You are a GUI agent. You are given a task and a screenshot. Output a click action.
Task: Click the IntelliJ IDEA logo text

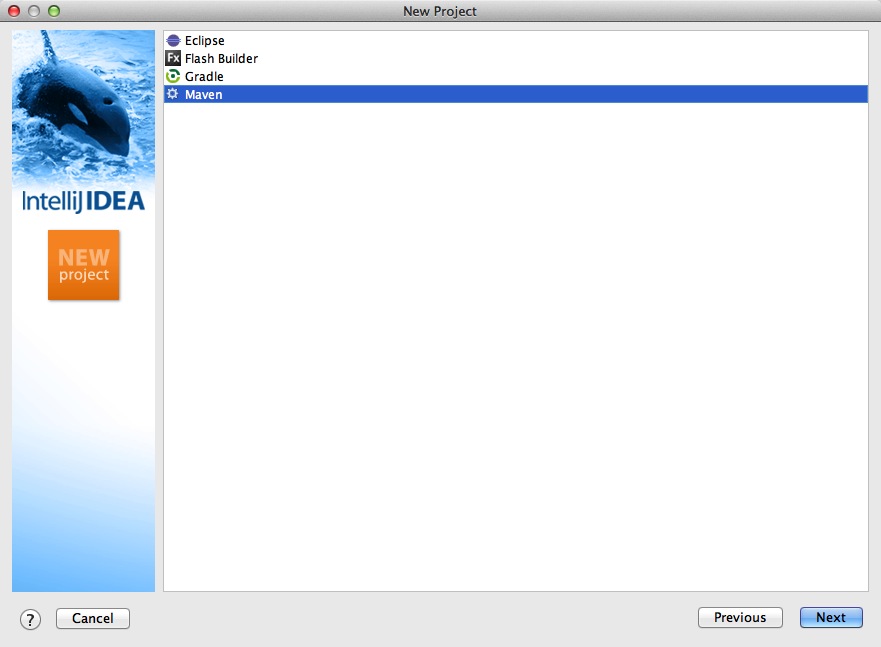pos(83,201)
